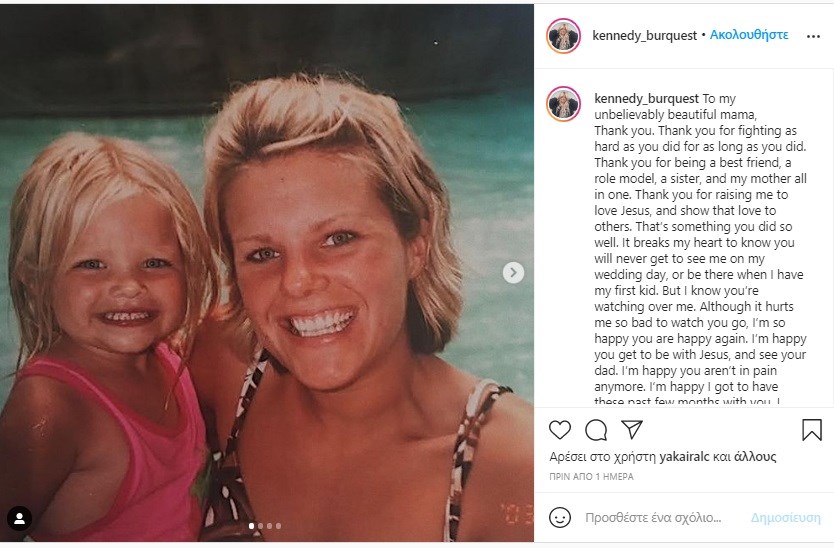Go to next photo with arrow
This screenshot has width=834, height=548.
point(513,272)
